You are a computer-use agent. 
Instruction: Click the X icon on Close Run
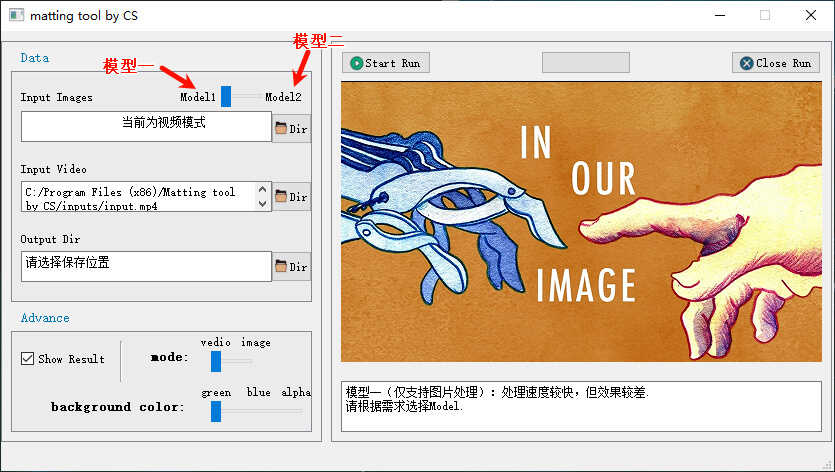[x=746, y=63]
